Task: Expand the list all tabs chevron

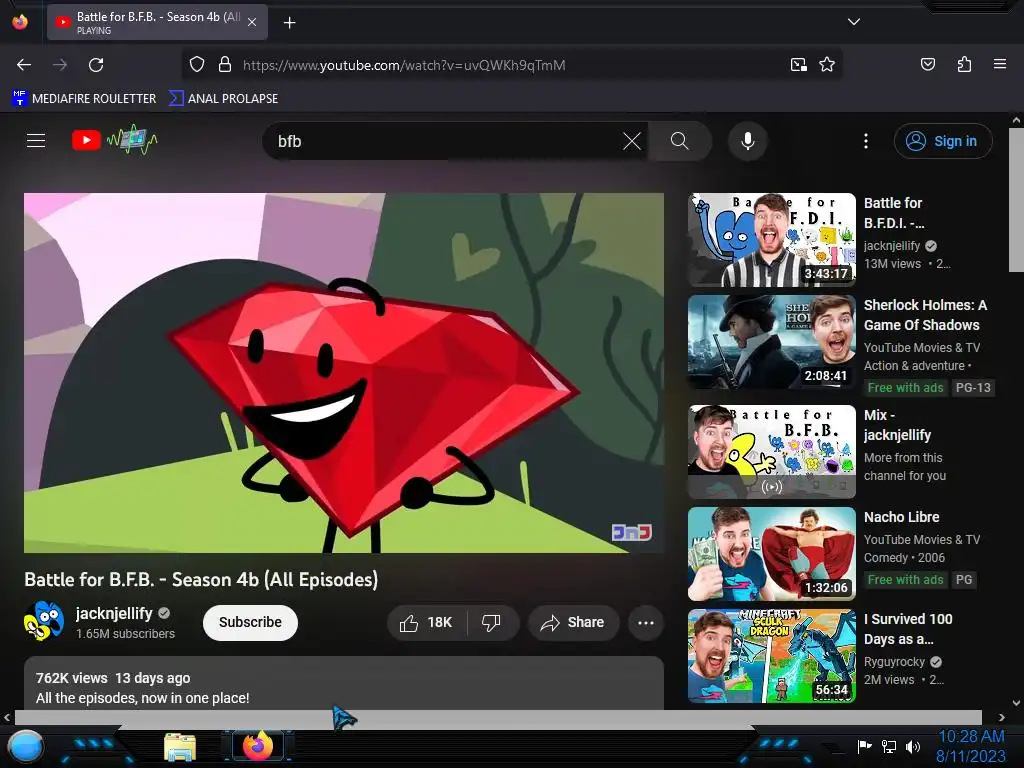Action: pyautogui.click(x=853, y=22)
